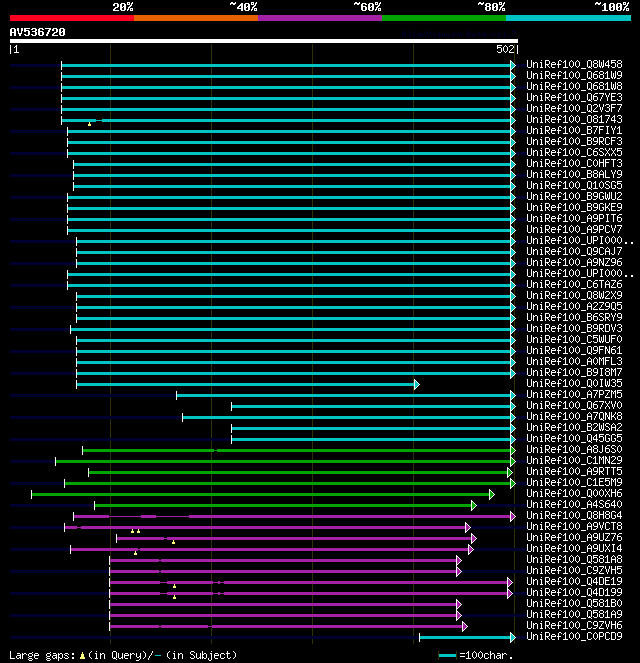The height and width of the screenshot is (663, 640).
Task: Click the UniRef100_C0PCD9 label
Action: tap(574, 636)
